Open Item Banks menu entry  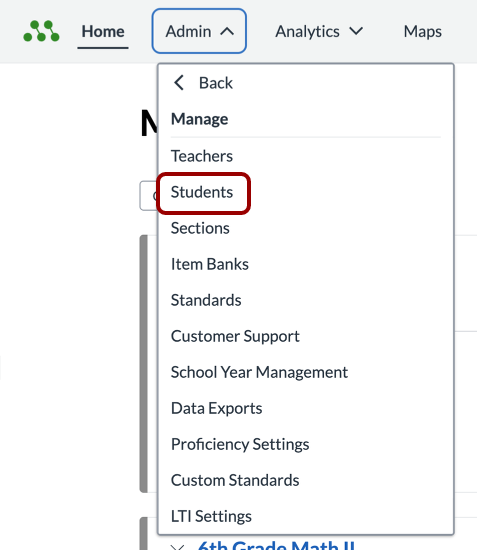(209, 264)
